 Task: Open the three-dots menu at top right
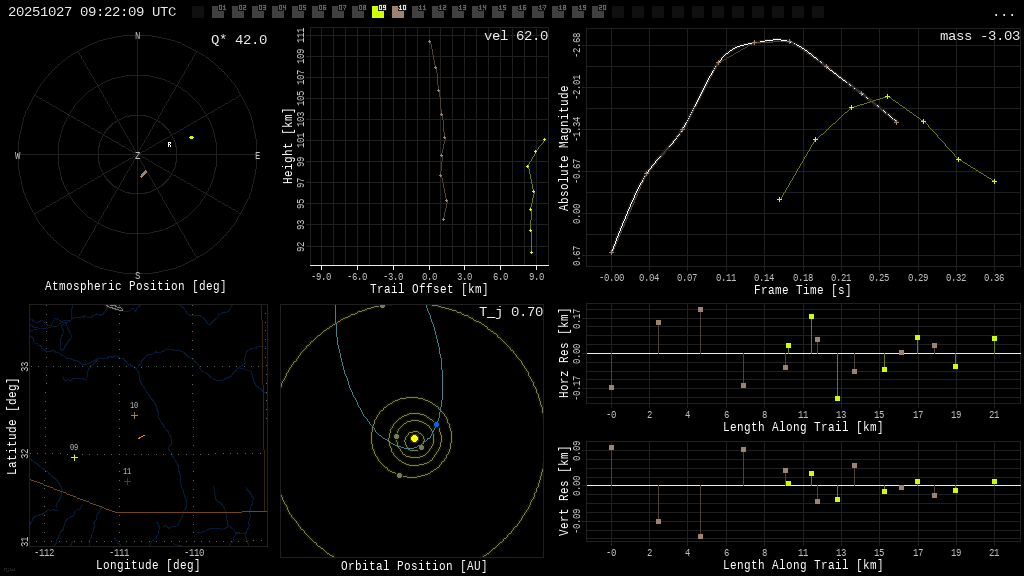tap(1003, 13)
